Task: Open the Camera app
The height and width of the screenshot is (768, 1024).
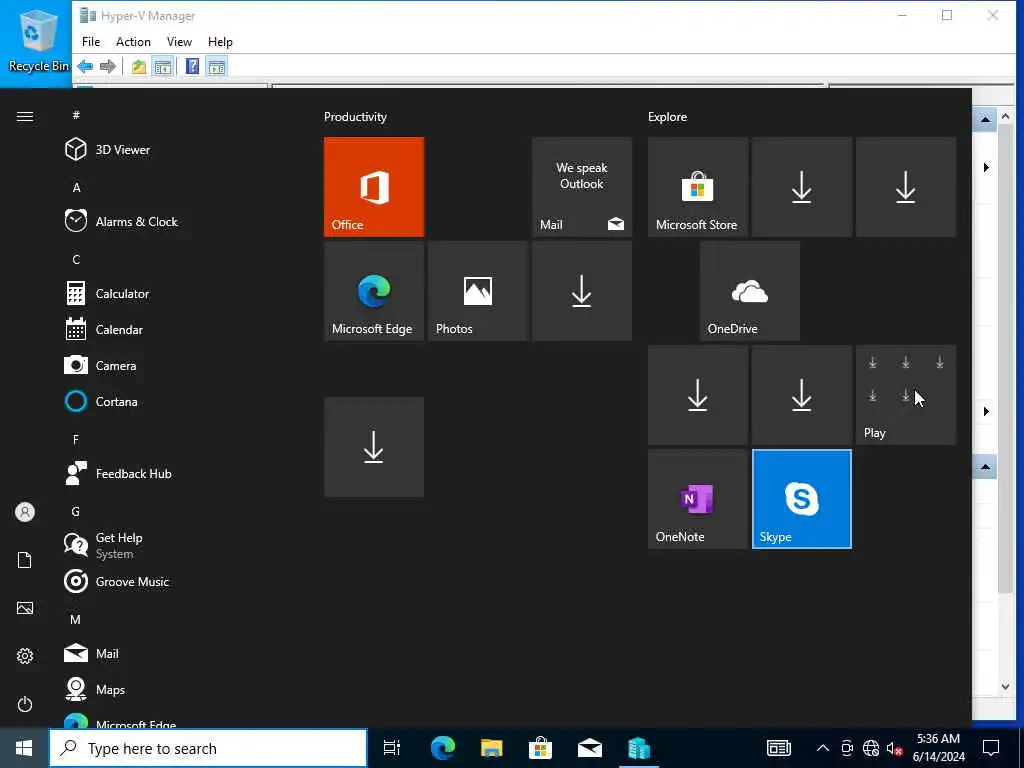Action: pyautogui.click(x=176, y=365)
